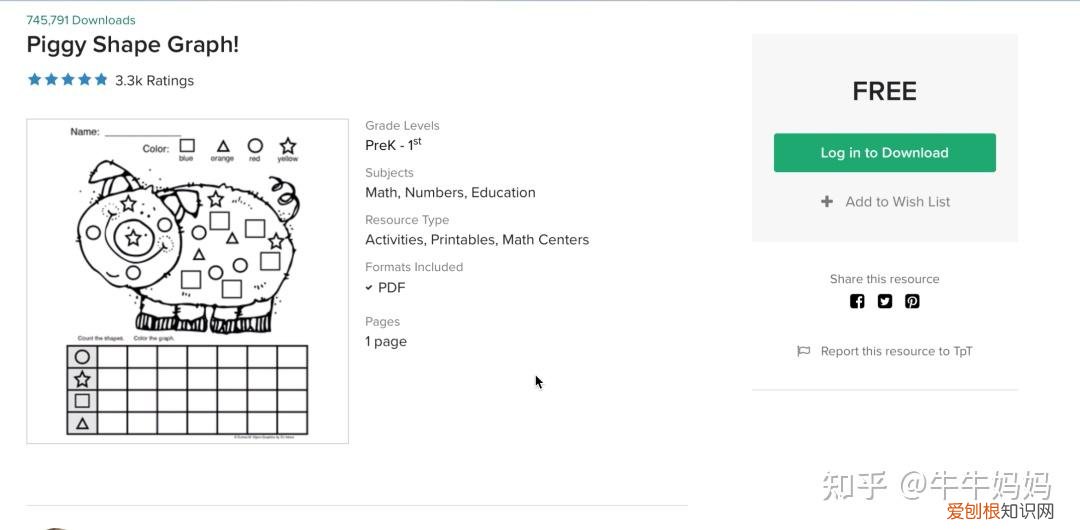Screen dimensions: 1080x530
Task: Open the Piggy Shape Graph worksheet thumbnail
Action: 187,281
